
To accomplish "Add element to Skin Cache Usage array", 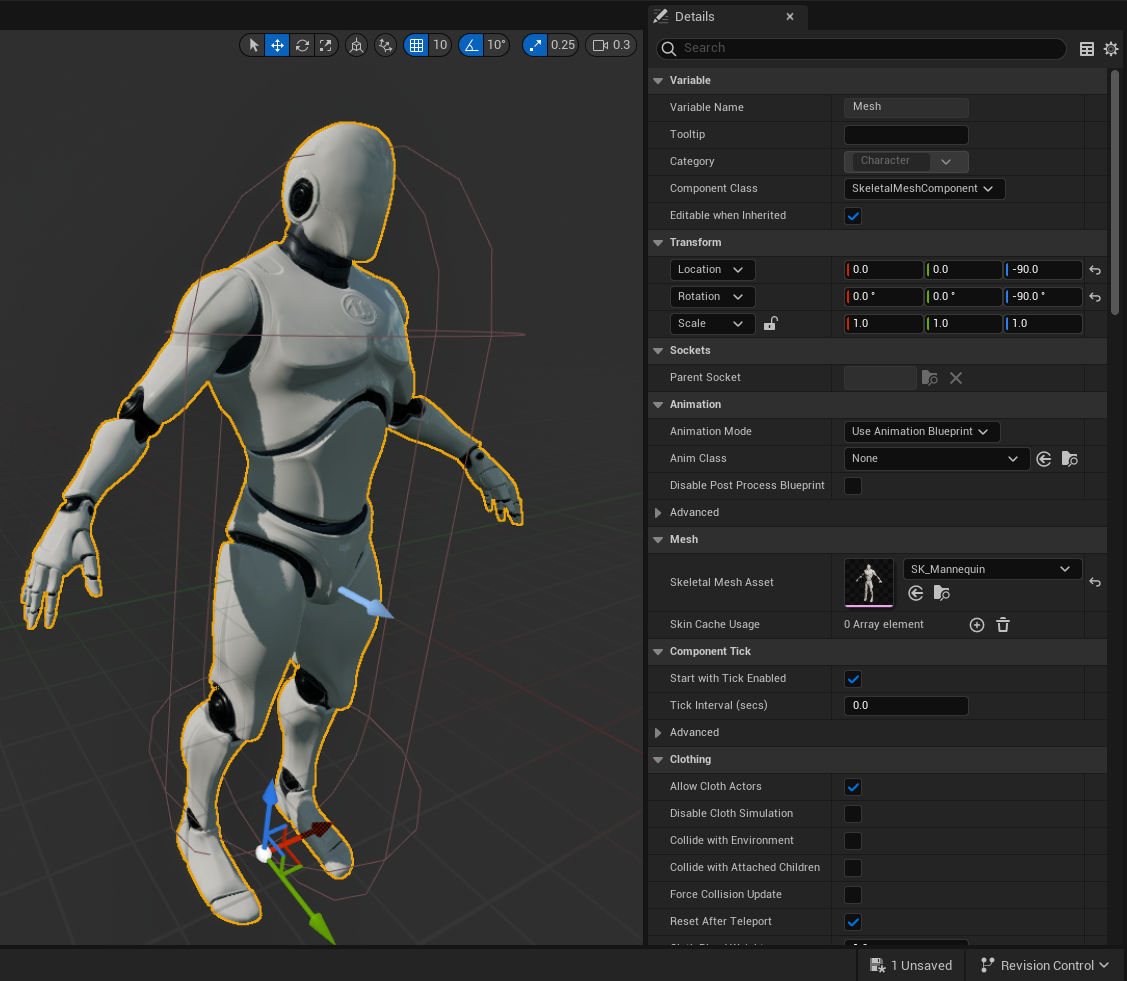I will coord(977,625).
